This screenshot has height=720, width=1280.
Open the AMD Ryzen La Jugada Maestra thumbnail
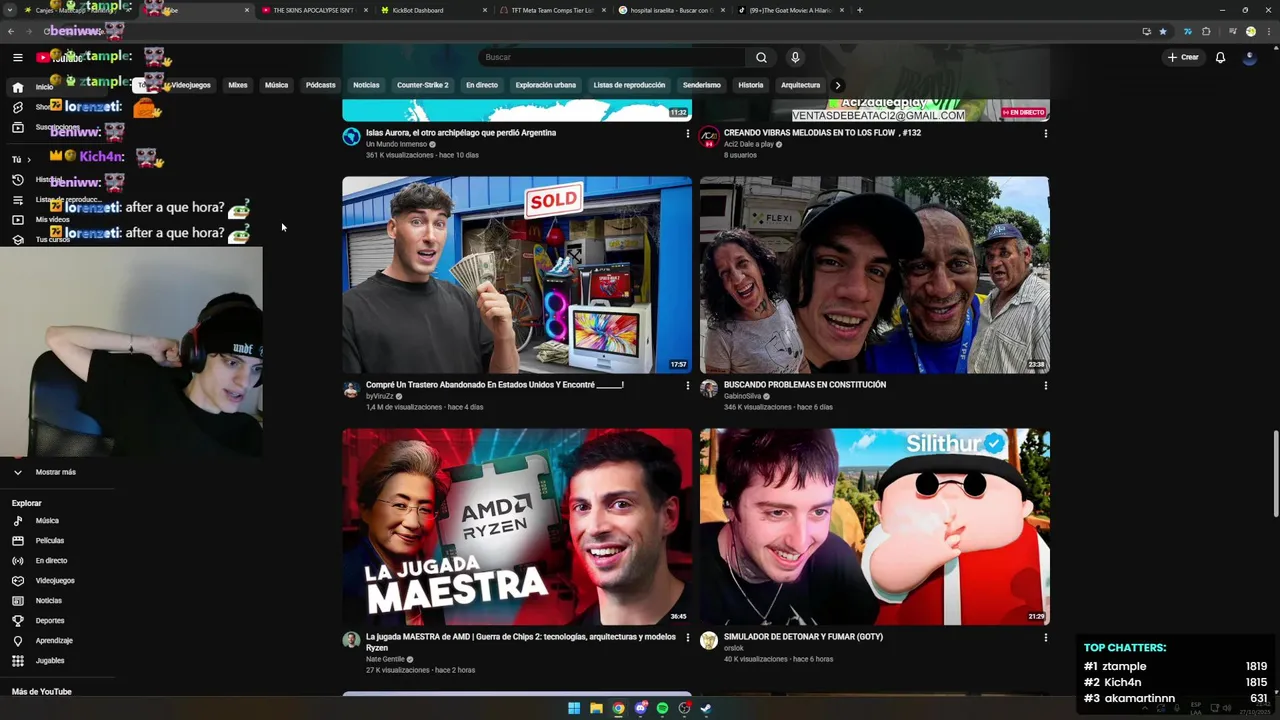[x=517, y=527]
